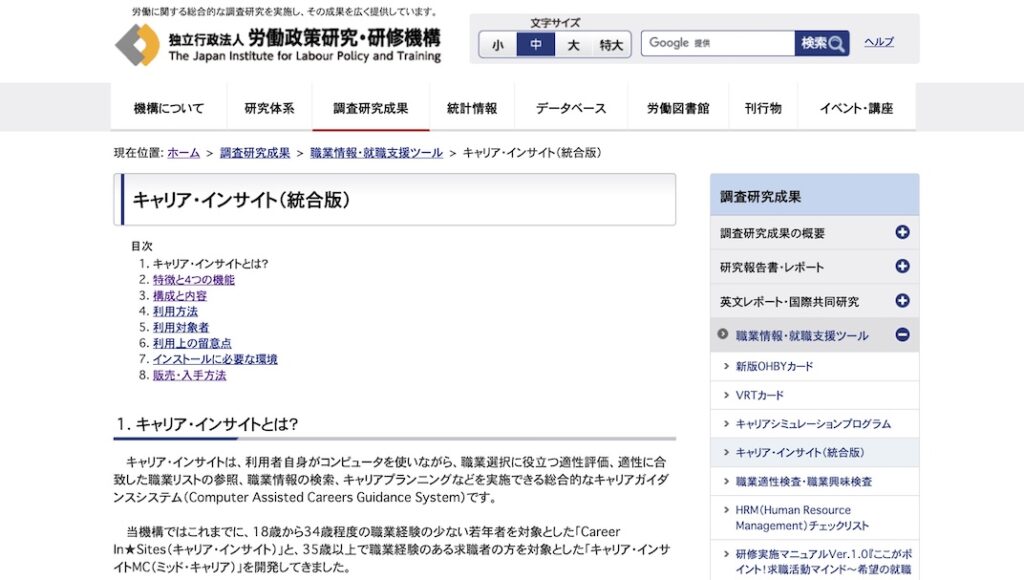Switch to the 調査研究成果 navigation tab
Image resolution: width=1024 pixels, height=580 pixels.
click(x=370, y=106)
